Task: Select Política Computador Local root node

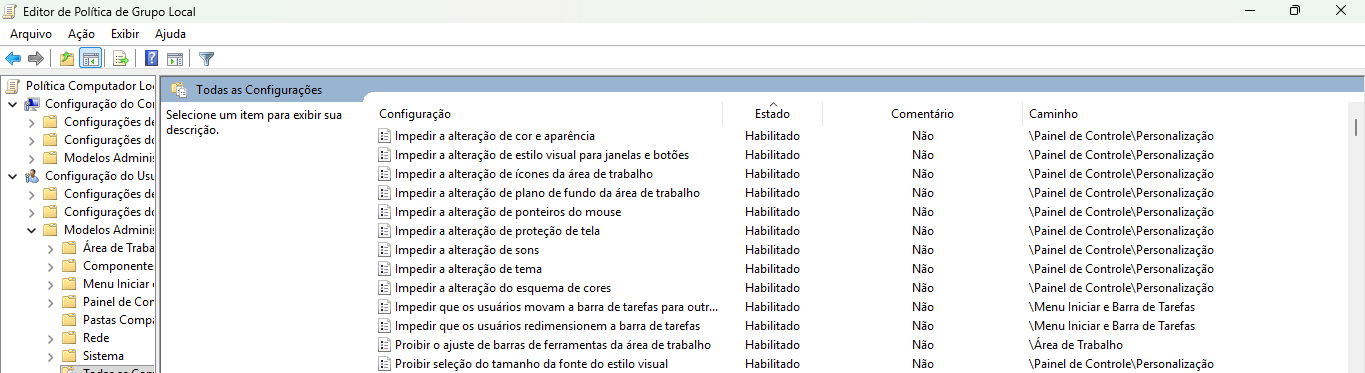Action: [x=90, y=86]
